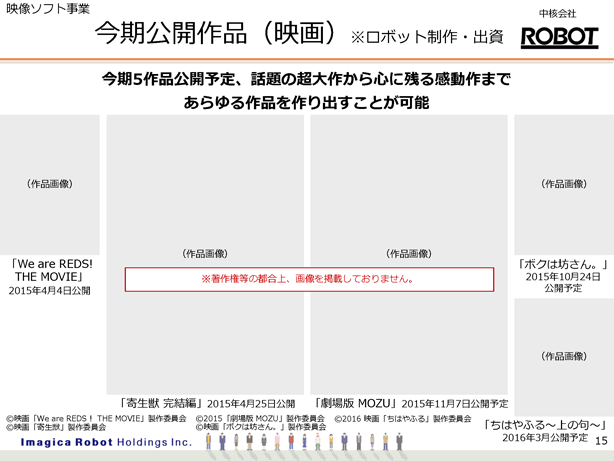The width and height of the screenshot is (614, 461).
Task: Click the 2015年4月4日公開 date text
Action: point(50,291)
